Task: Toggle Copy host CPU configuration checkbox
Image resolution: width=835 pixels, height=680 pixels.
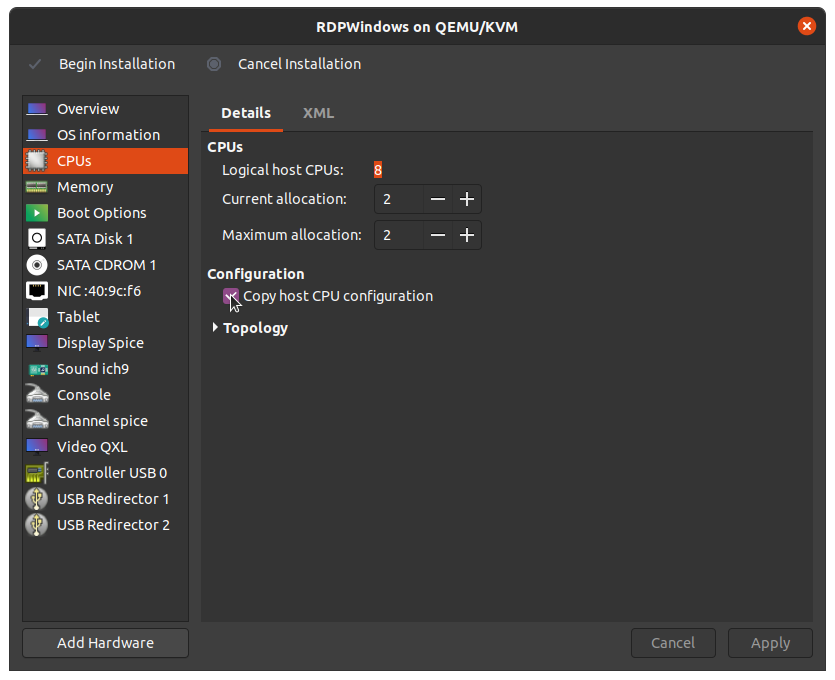Action: coord(231,296)
